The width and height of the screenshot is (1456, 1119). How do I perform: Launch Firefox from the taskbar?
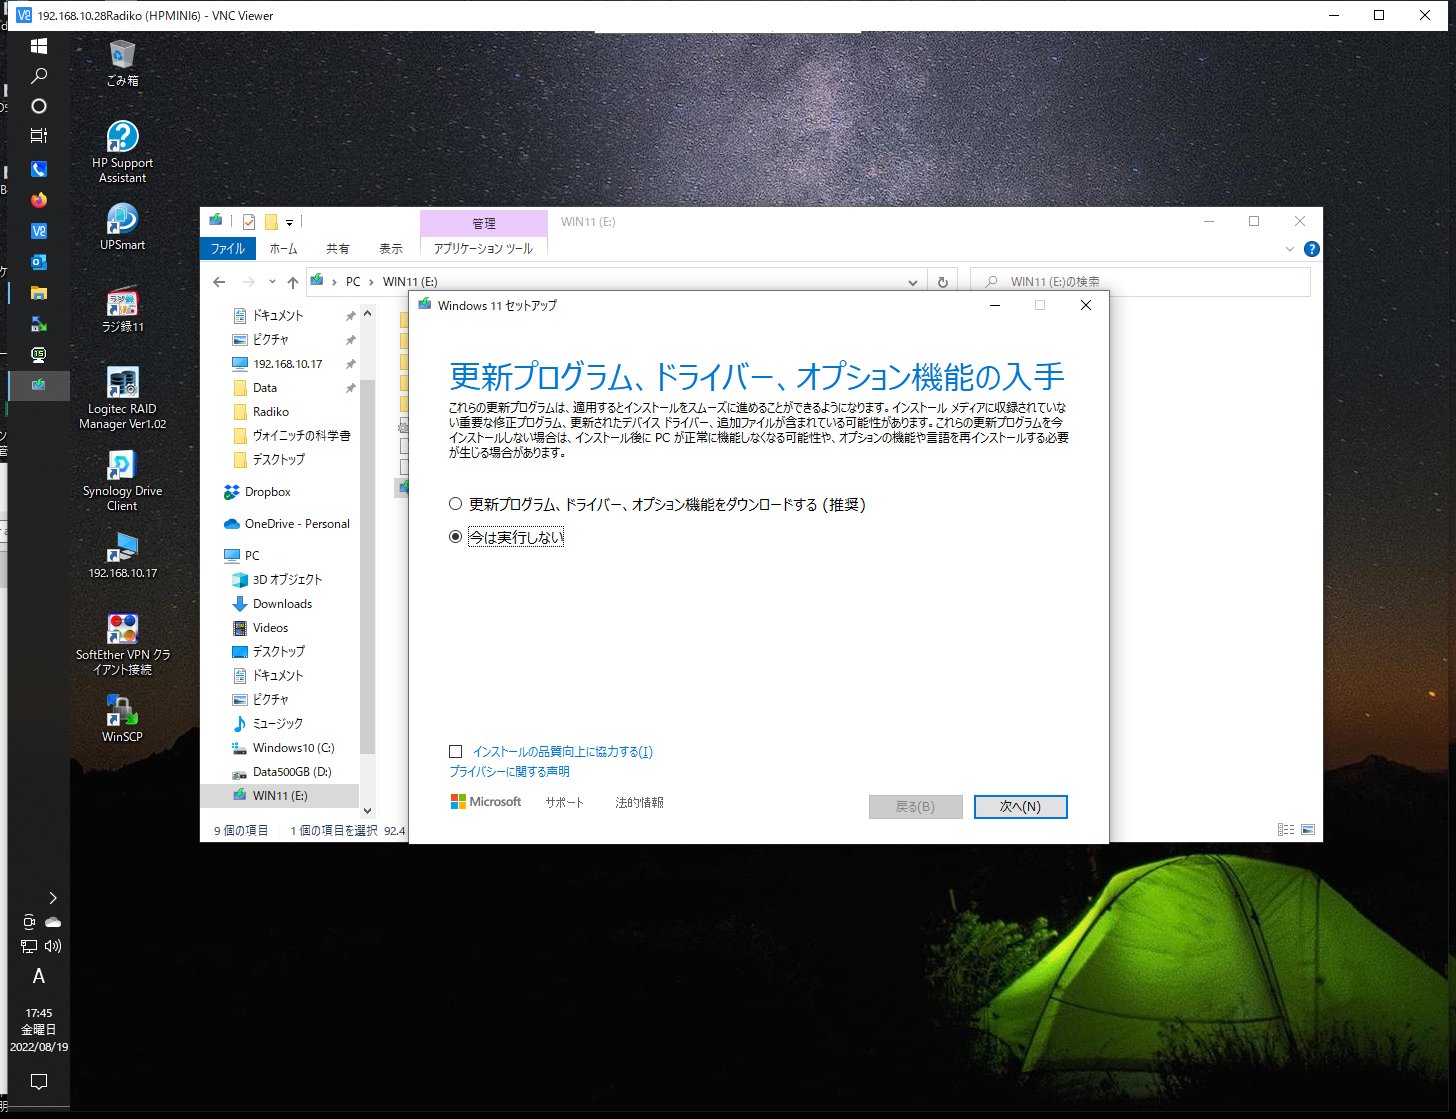point(39,200)
